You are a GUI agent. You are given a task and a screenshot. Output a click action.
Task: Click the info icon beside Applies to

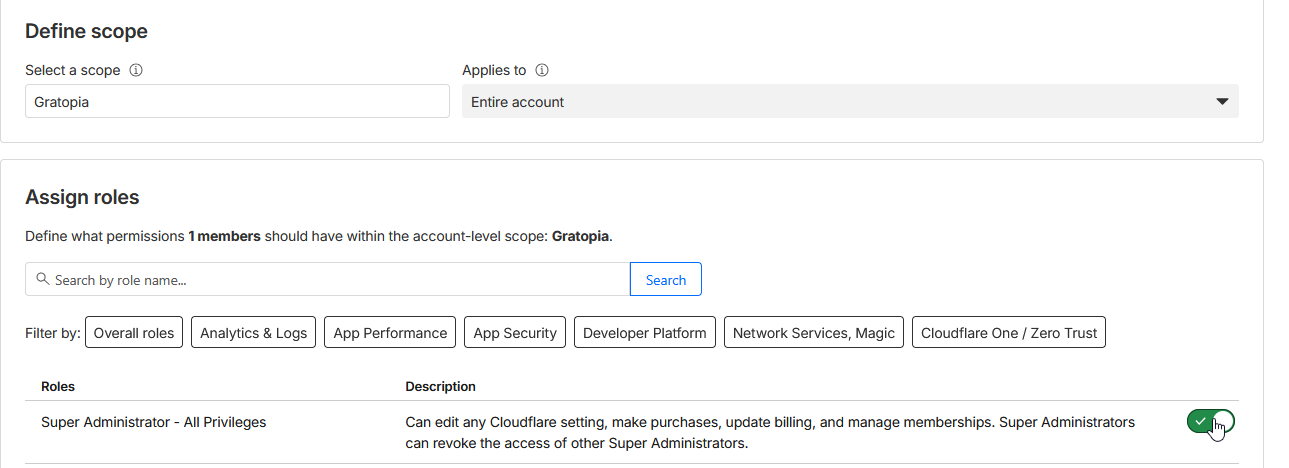[x=542, y=71]
